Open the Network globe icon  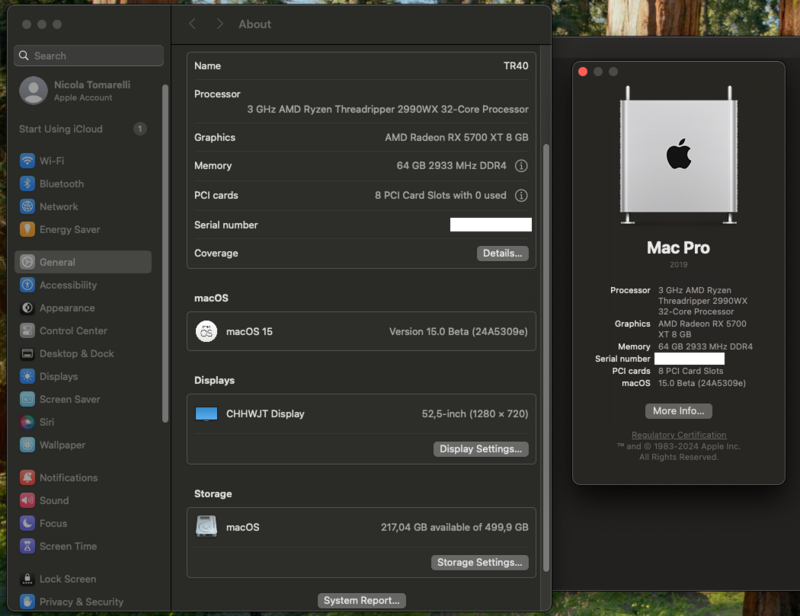[27, 207]
